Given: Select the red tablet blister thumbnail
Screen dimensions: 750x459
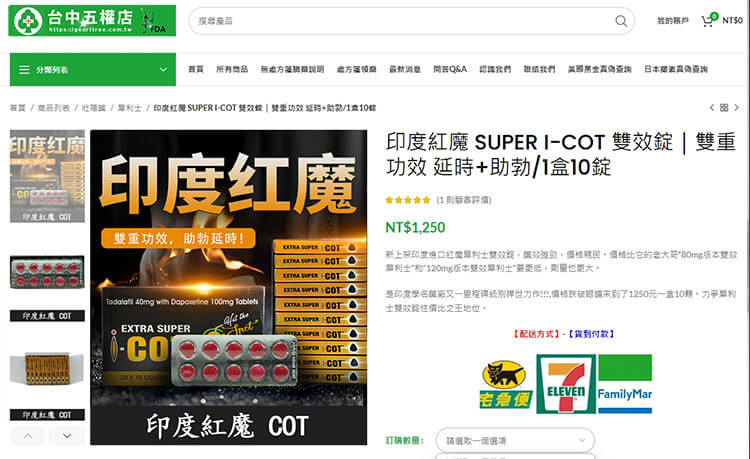Looking at the screenshot, I should tap(47, 272).
